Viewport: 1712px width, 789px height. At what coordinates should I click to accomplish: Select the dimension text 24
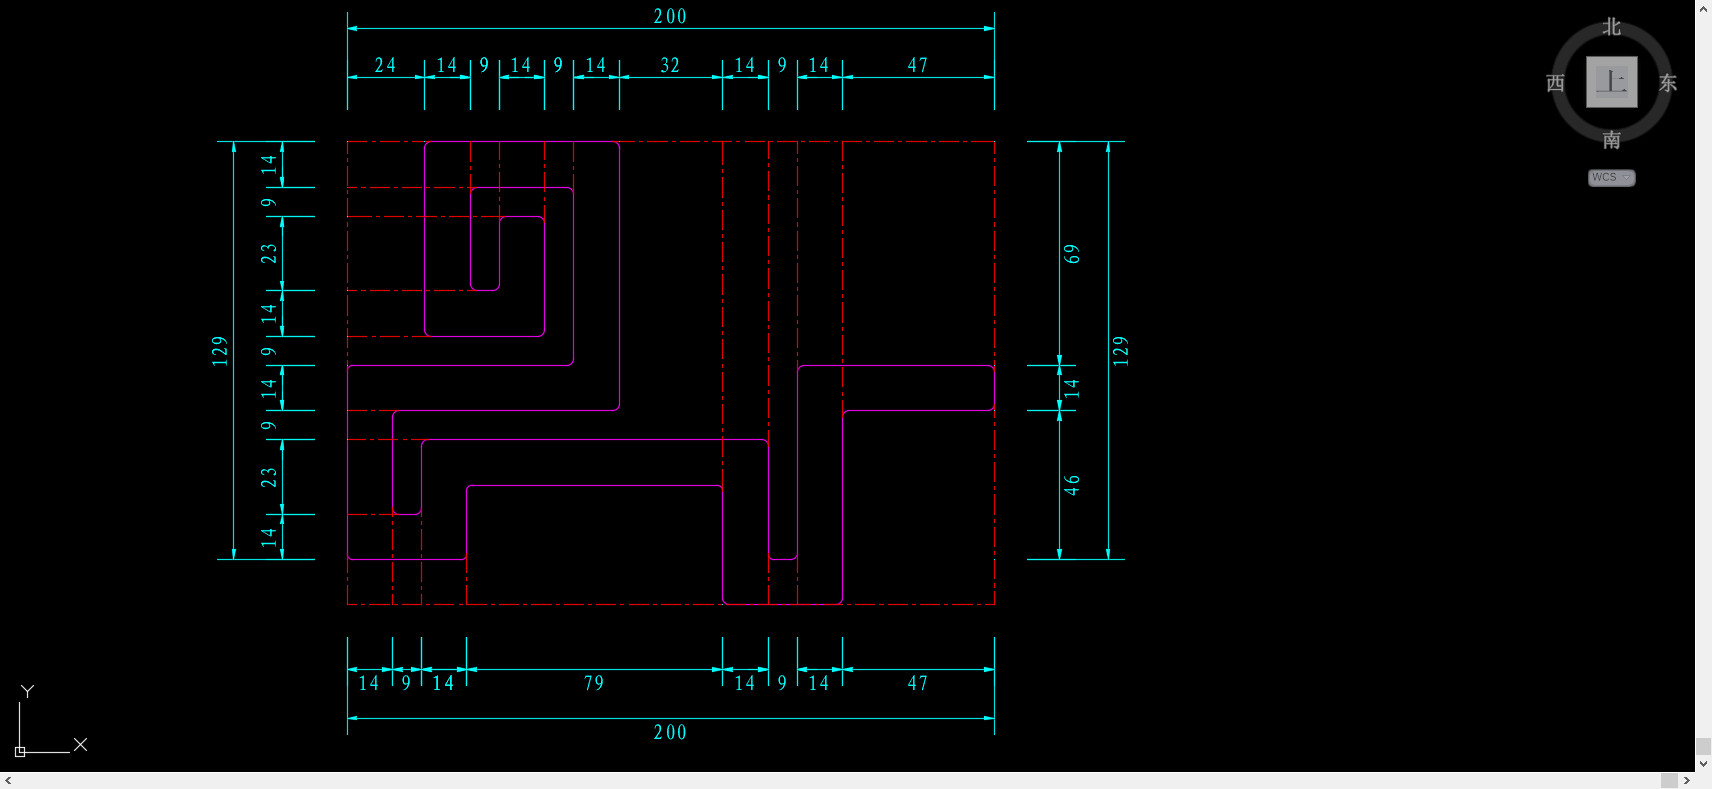click(385, 65)
